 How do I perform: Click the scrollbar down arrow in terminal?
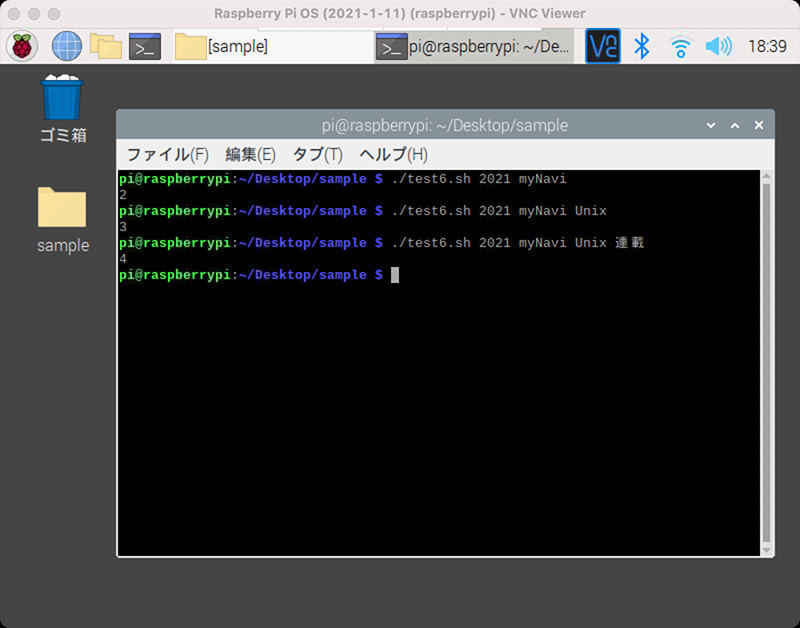766,550
